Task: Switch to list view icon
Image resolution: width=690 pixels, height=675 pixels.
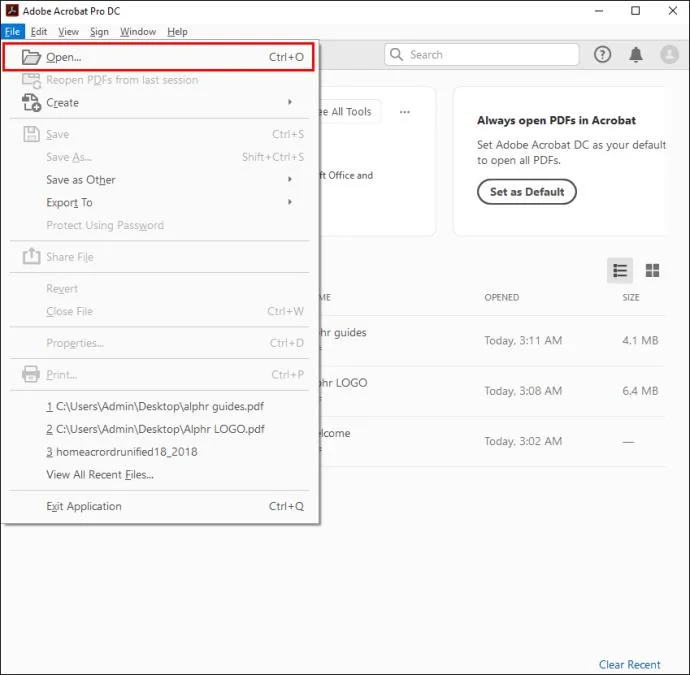Action: [620, 270]
